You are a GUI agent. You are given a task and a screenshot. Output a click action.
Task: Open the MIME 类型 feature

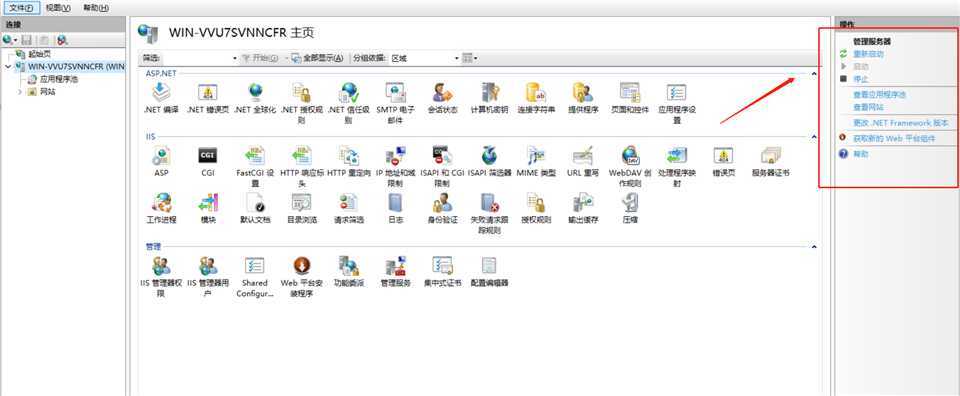(x=536, y=162)
